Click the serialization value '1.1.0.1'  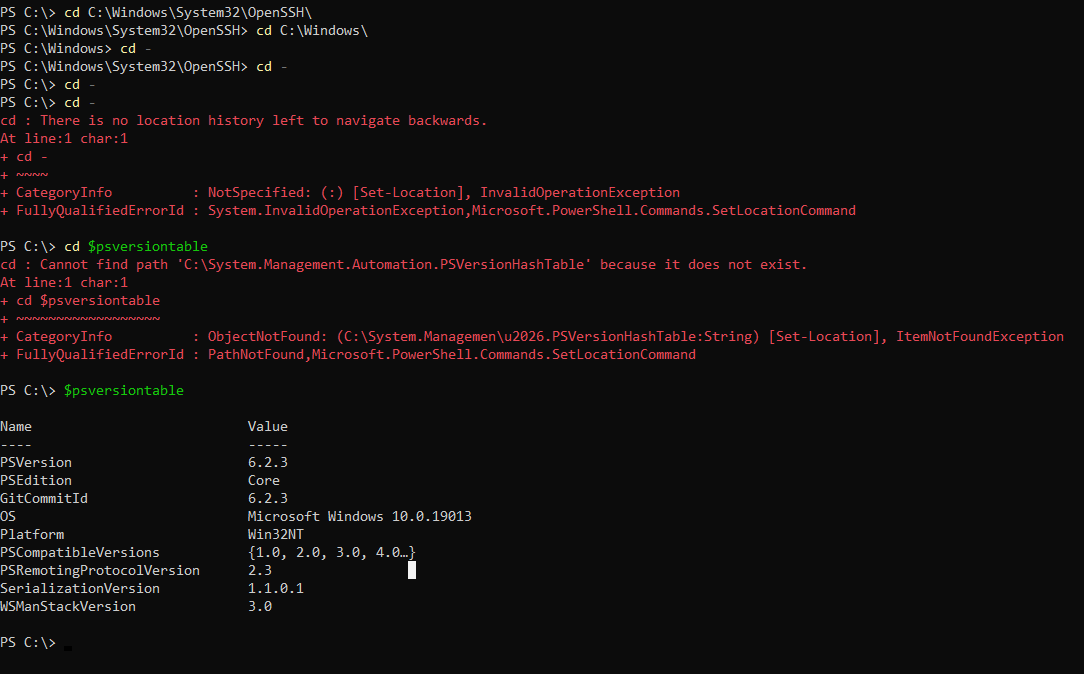pos(275,588)
